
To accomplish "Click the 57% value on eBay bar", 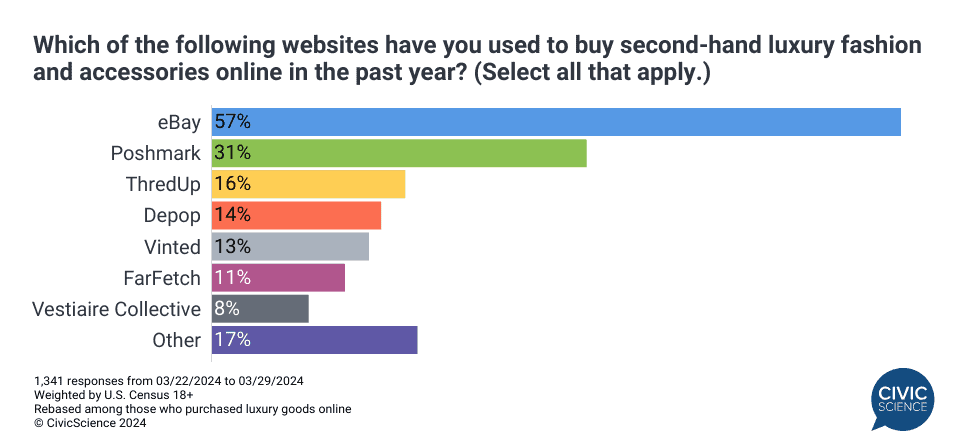I will point(232,122).
